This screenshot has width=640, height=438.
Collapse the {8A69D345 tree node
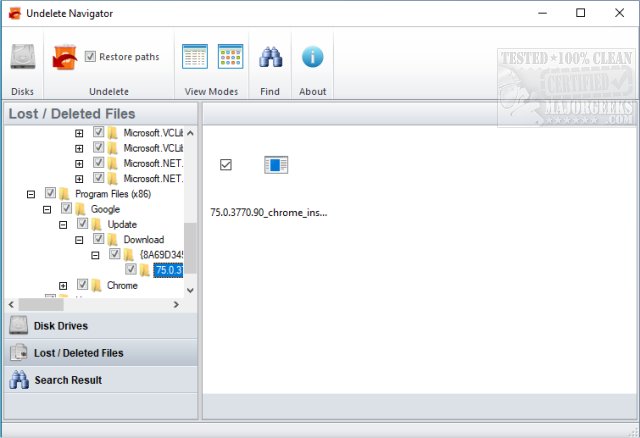(95, 256)
